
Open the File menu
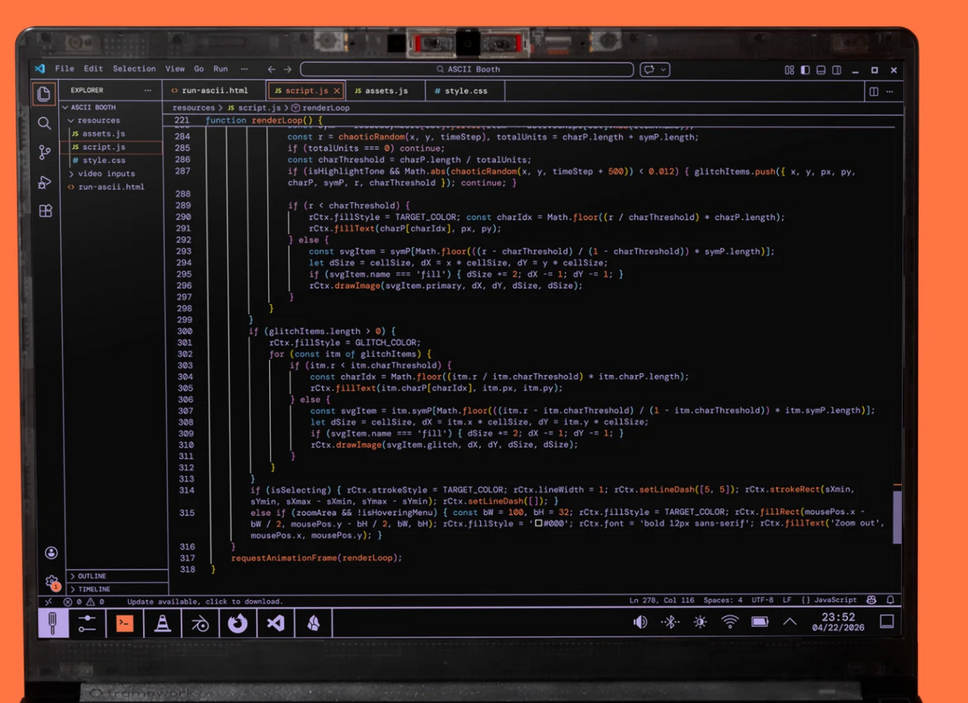point(64,69)
